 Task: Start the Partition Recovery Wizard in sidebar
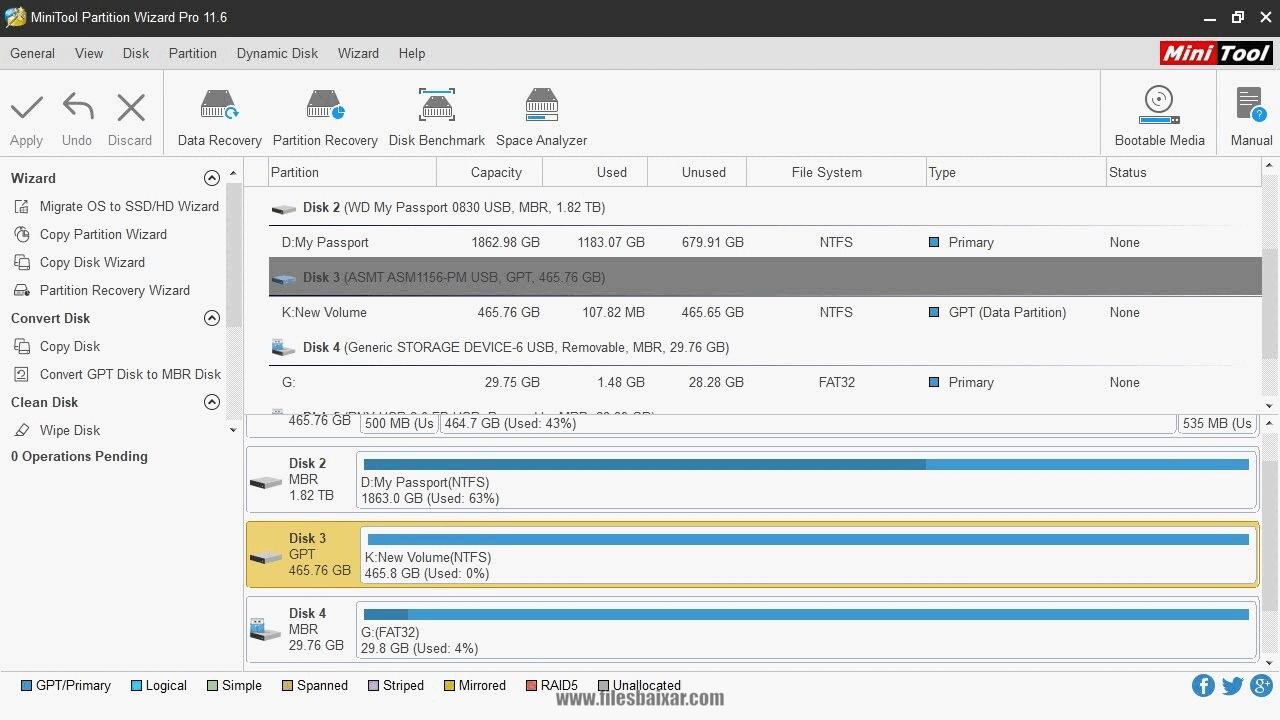[x=114, y=290]
